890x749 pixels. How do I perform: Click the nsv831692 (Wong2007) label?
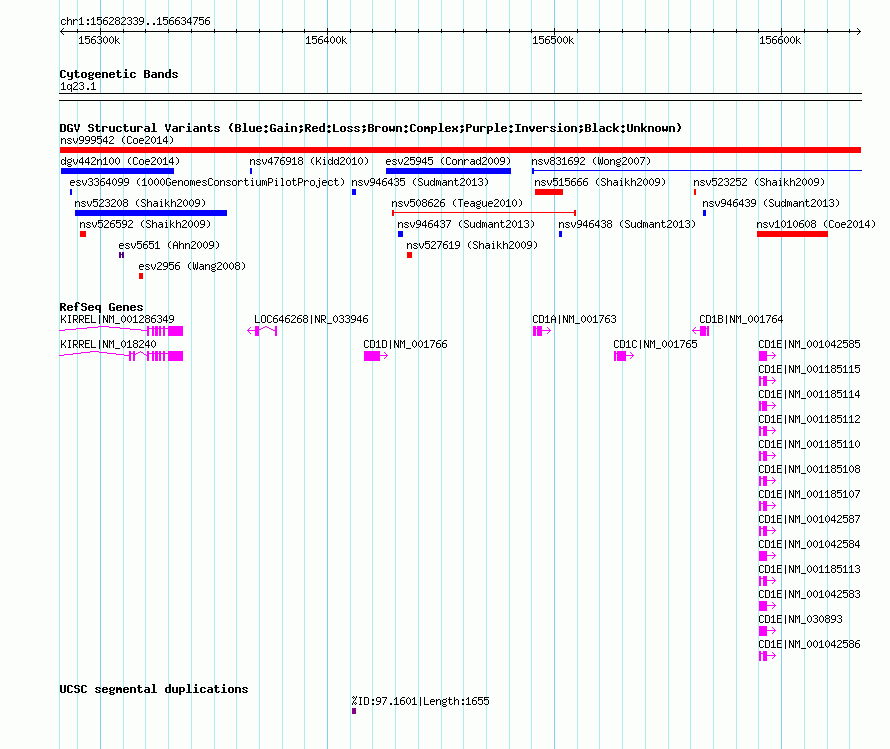pos(591,161)
